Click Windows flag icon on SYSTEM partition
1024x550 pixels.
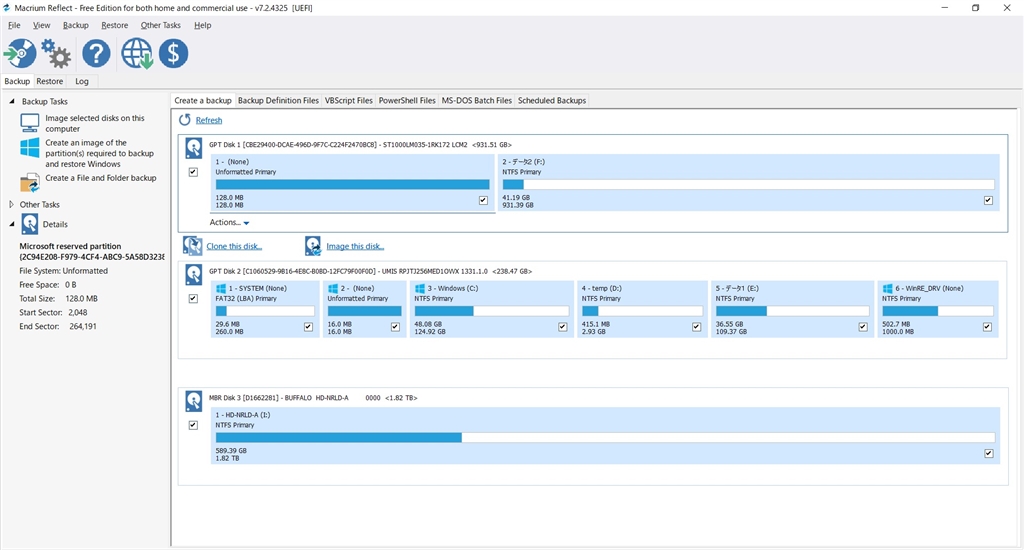(x=221, y=288)
